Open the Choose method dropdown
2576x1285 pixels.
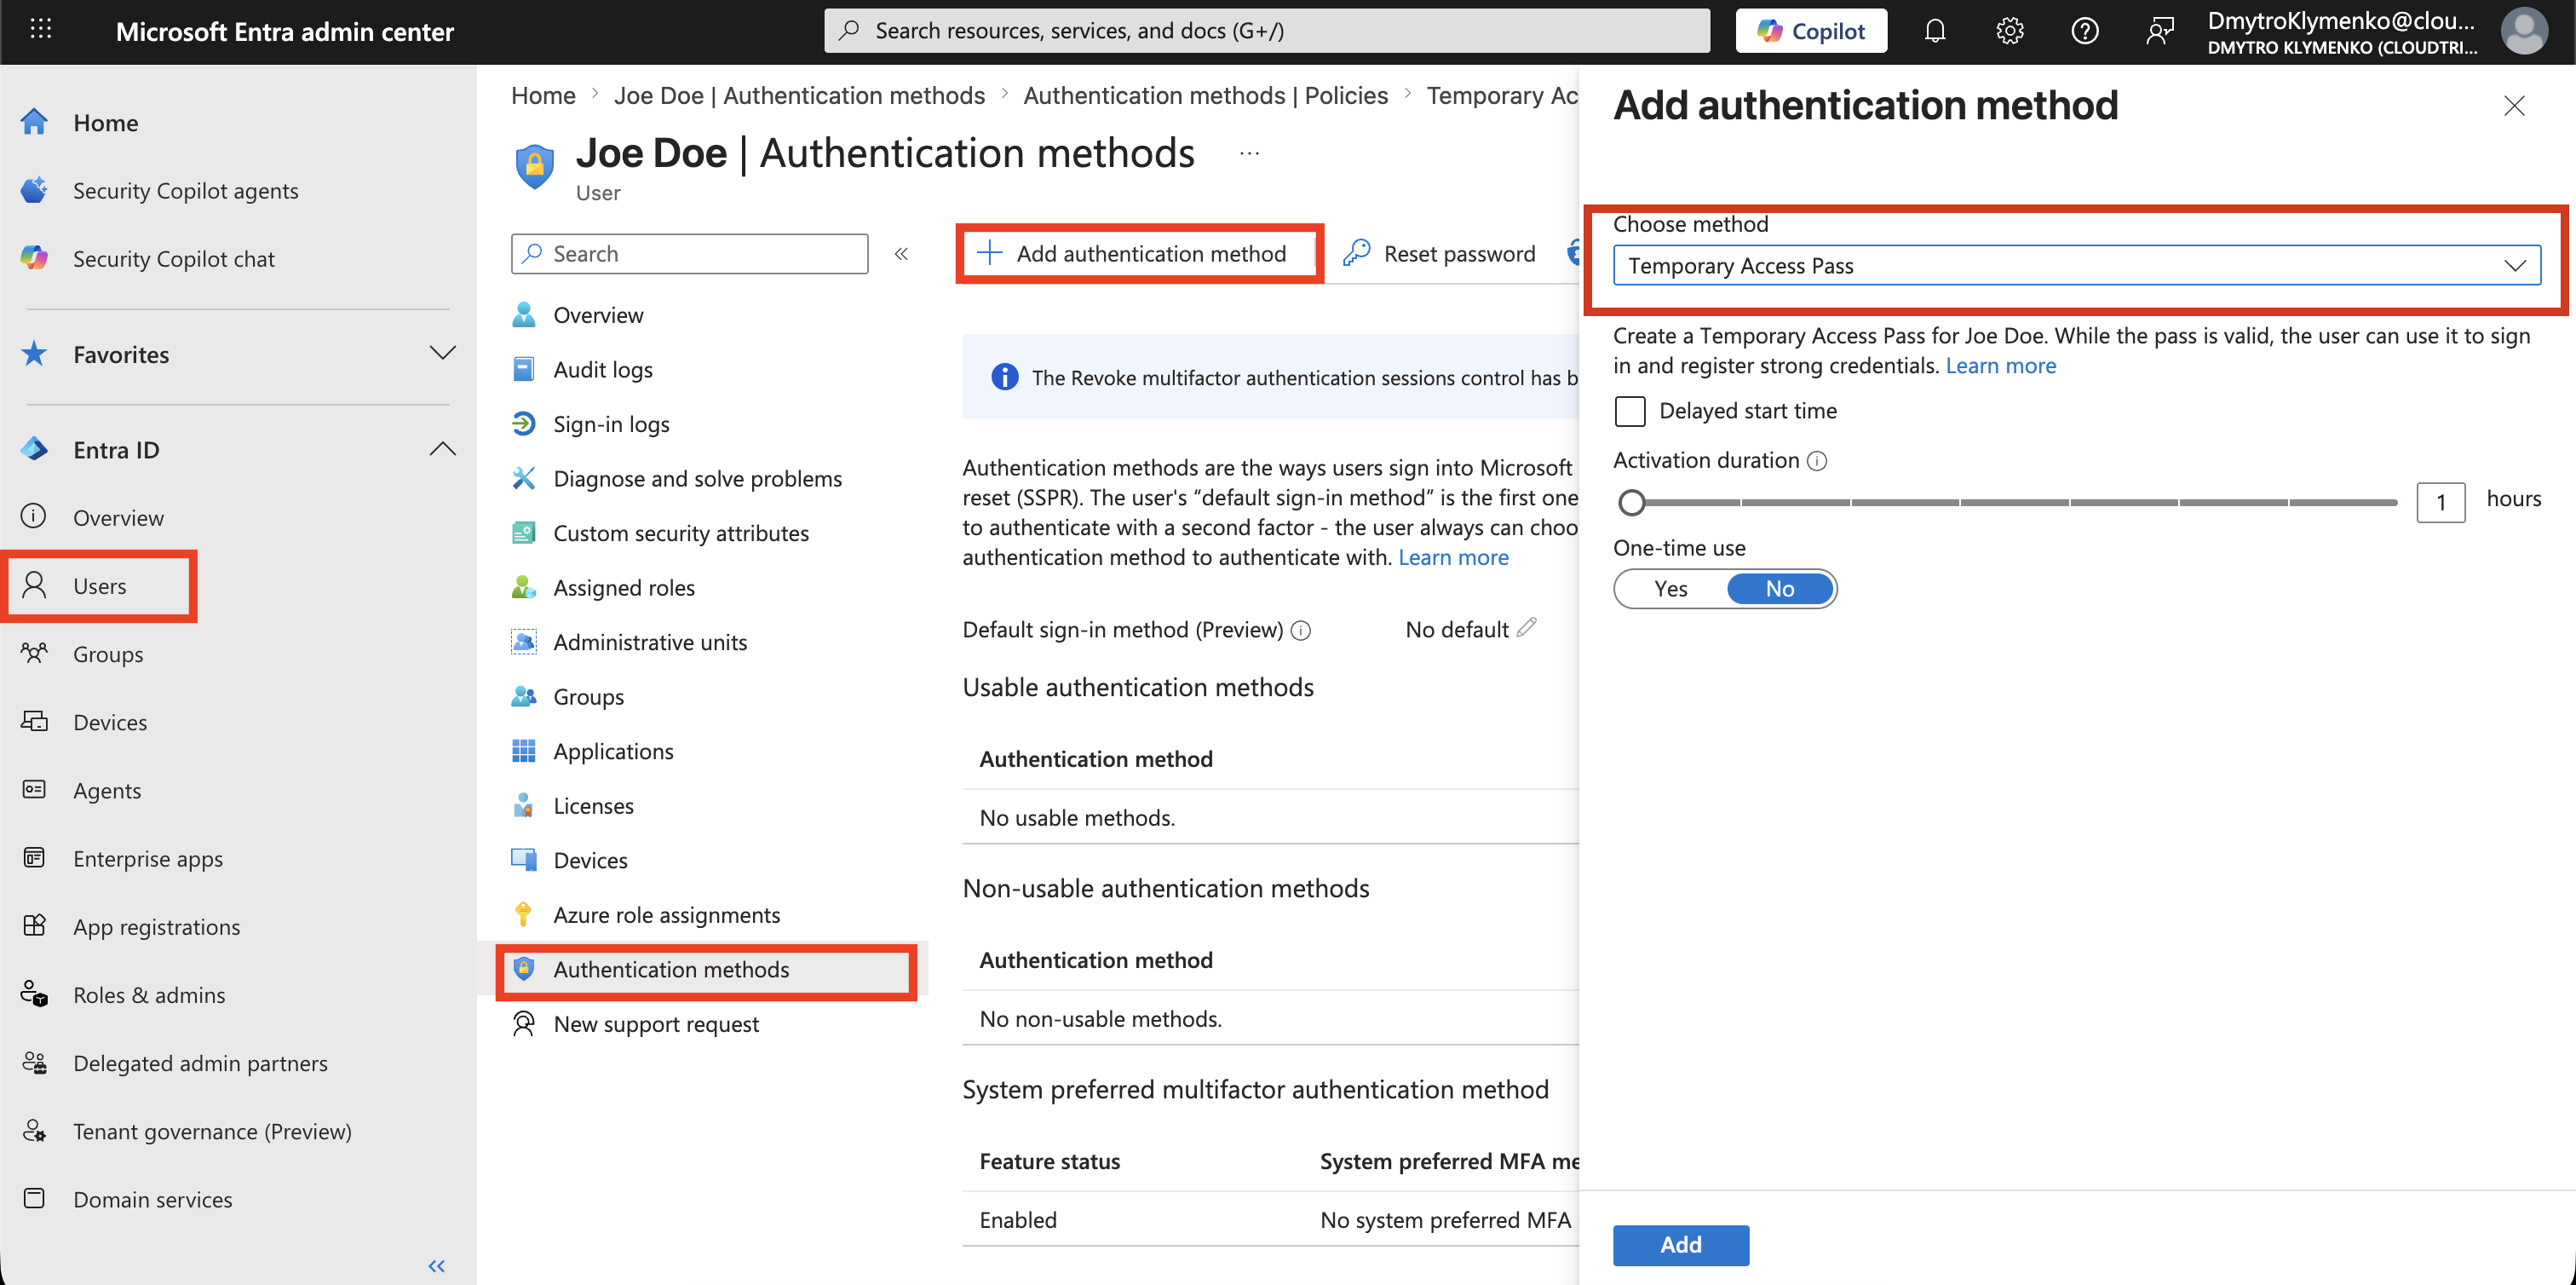(x=2076, y=265)
